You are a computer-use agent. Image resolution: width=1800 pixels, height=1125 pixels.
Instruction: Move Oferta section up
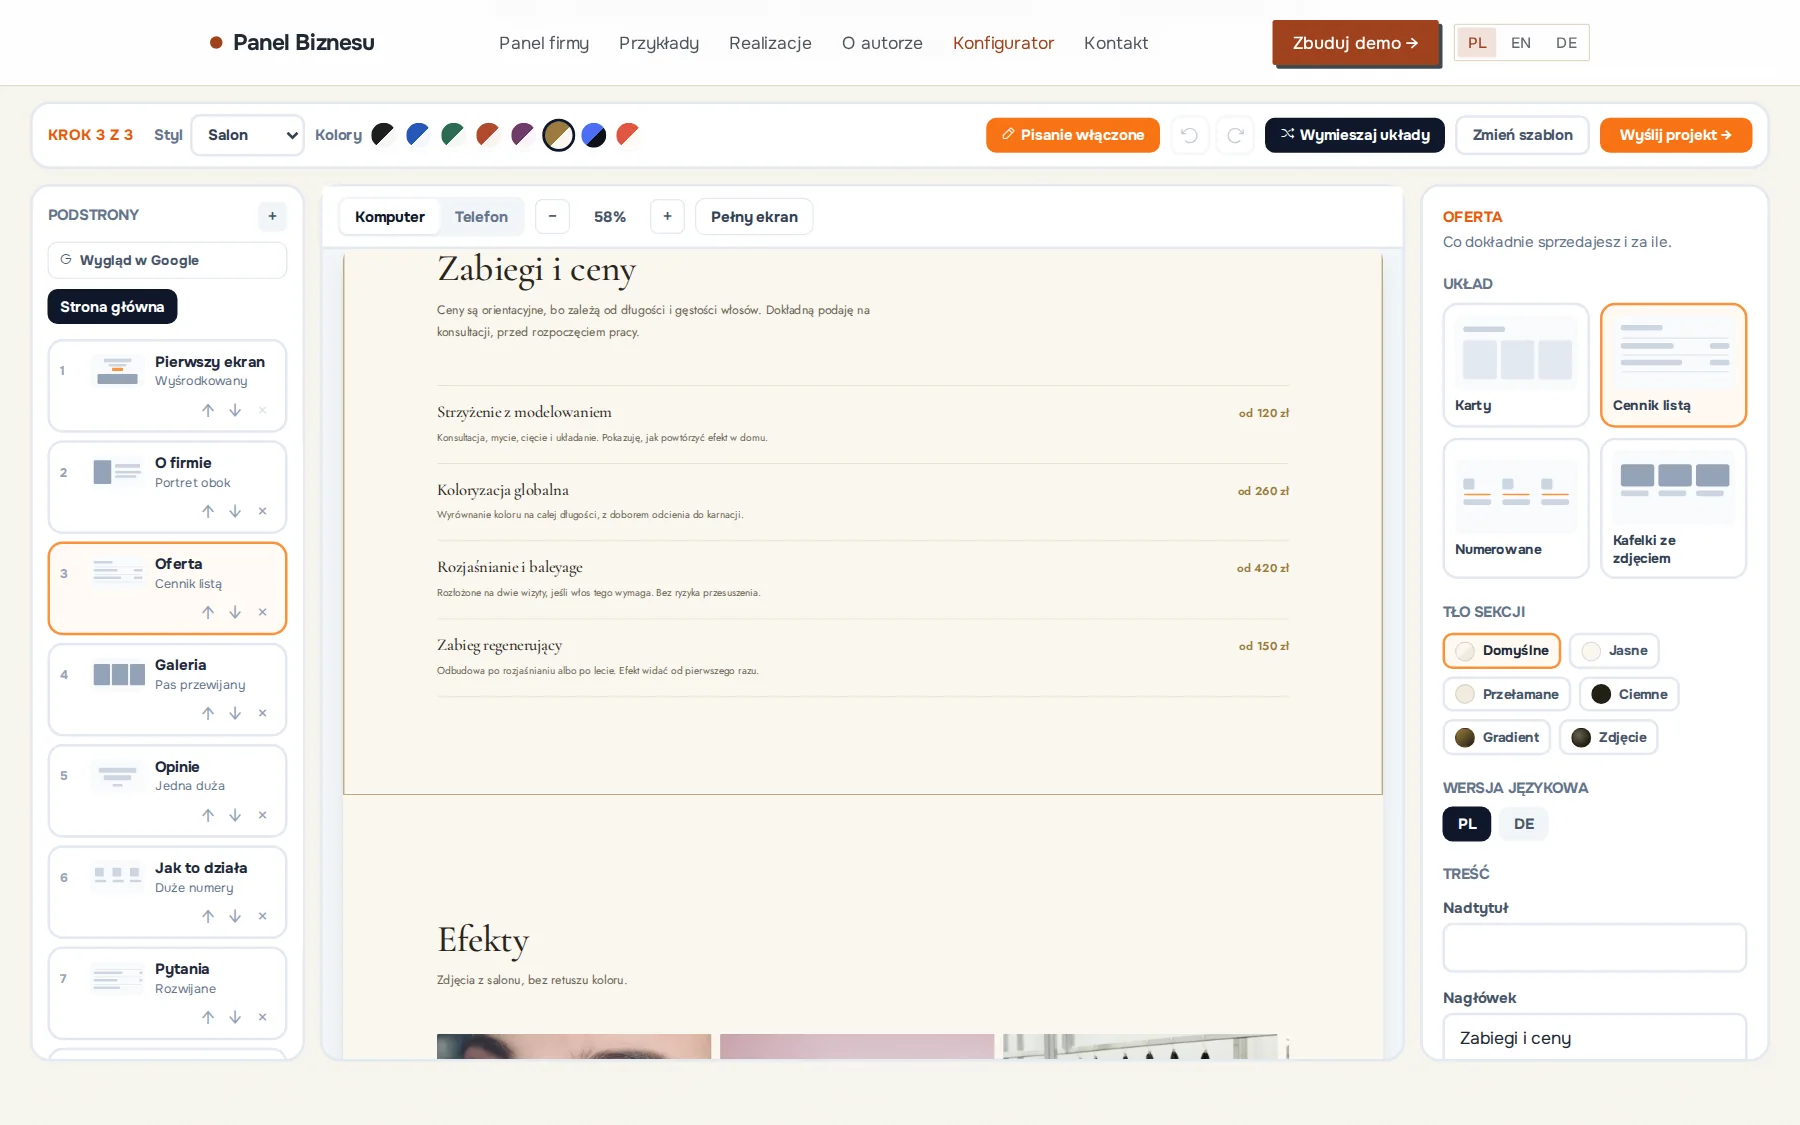coord(208,612)
